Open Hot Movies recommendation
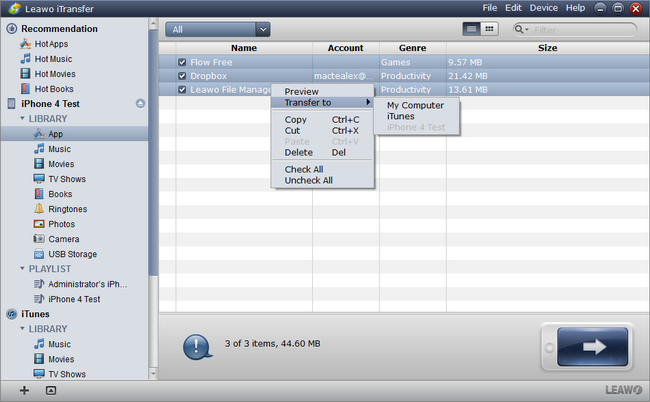 48,74
